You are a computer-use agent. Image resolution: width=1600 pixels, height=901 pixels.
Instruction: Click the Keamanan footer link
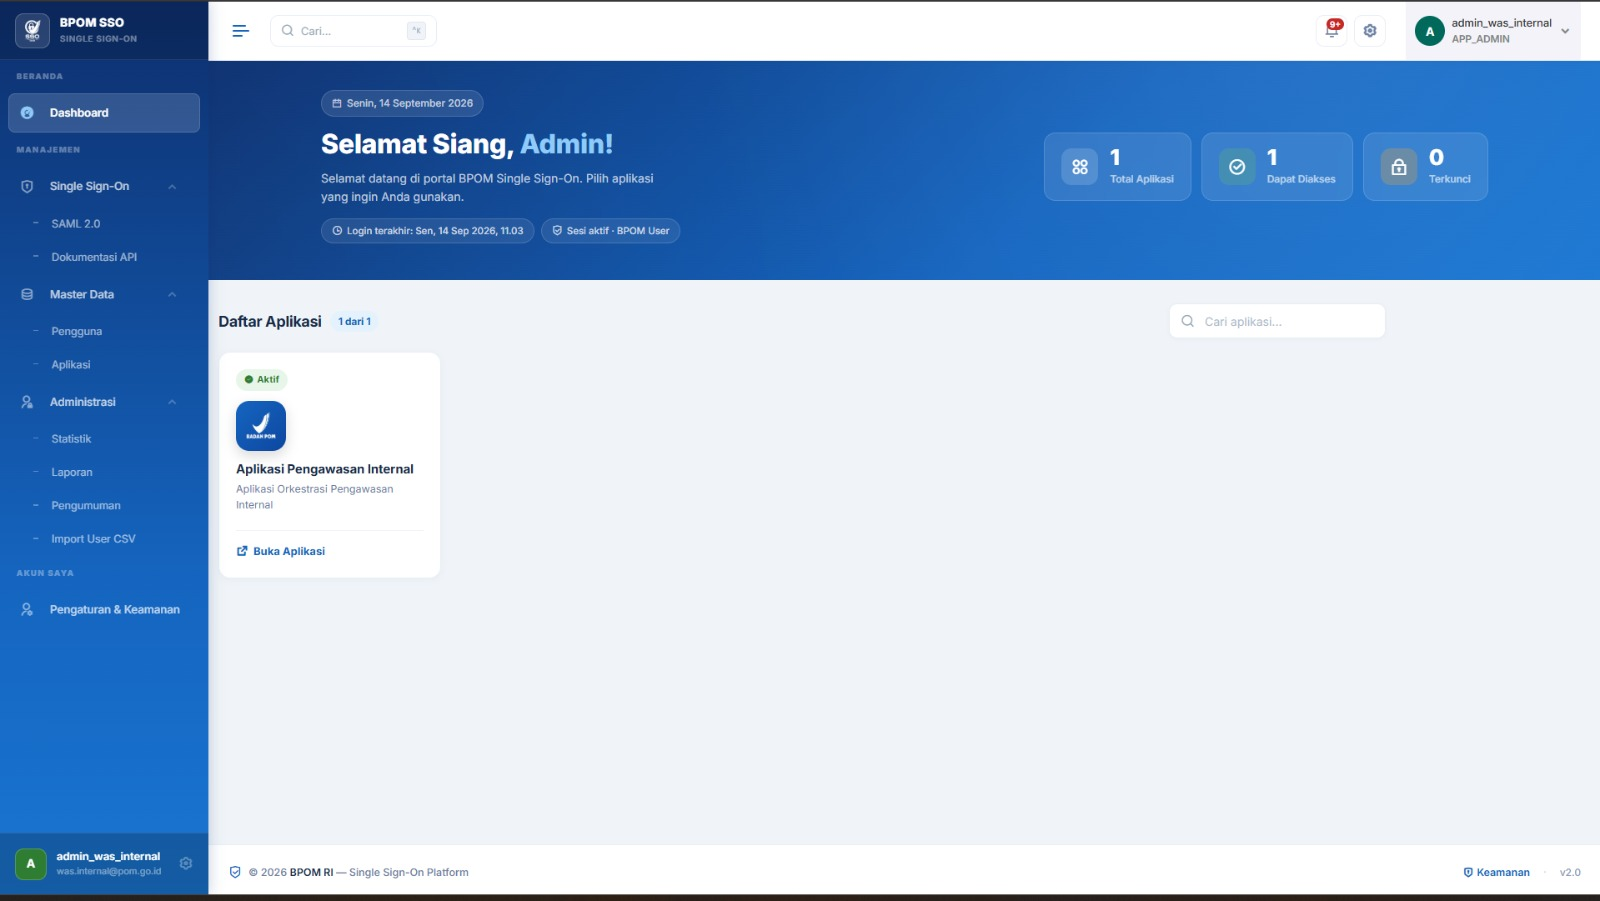click(x=1496, y=872)
